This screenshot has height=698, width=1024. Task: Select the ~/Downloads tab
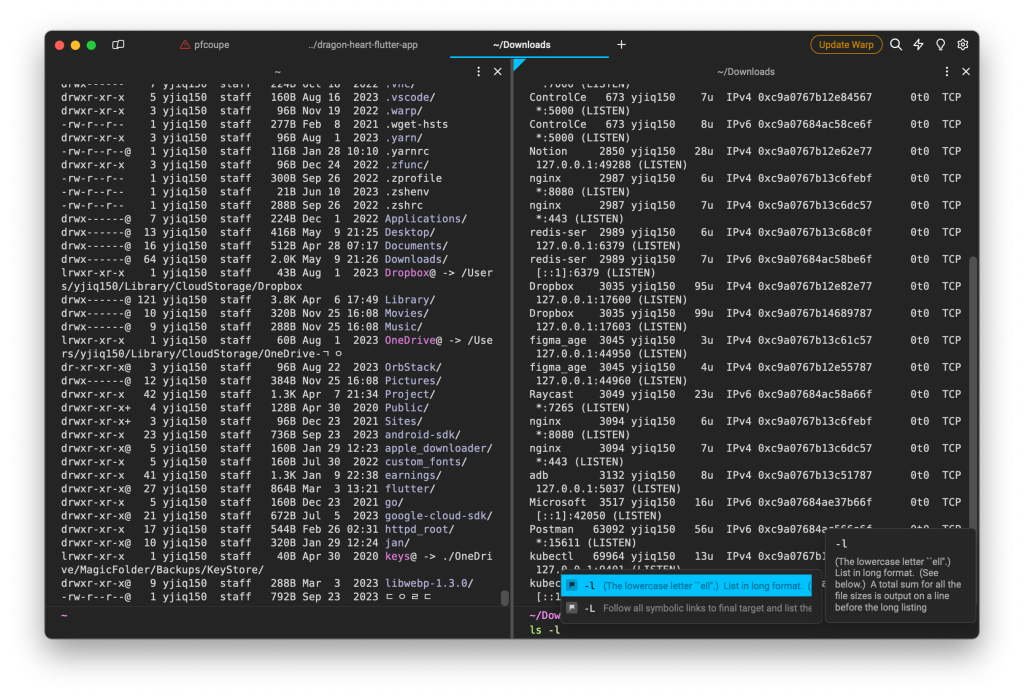pos(522,45)
